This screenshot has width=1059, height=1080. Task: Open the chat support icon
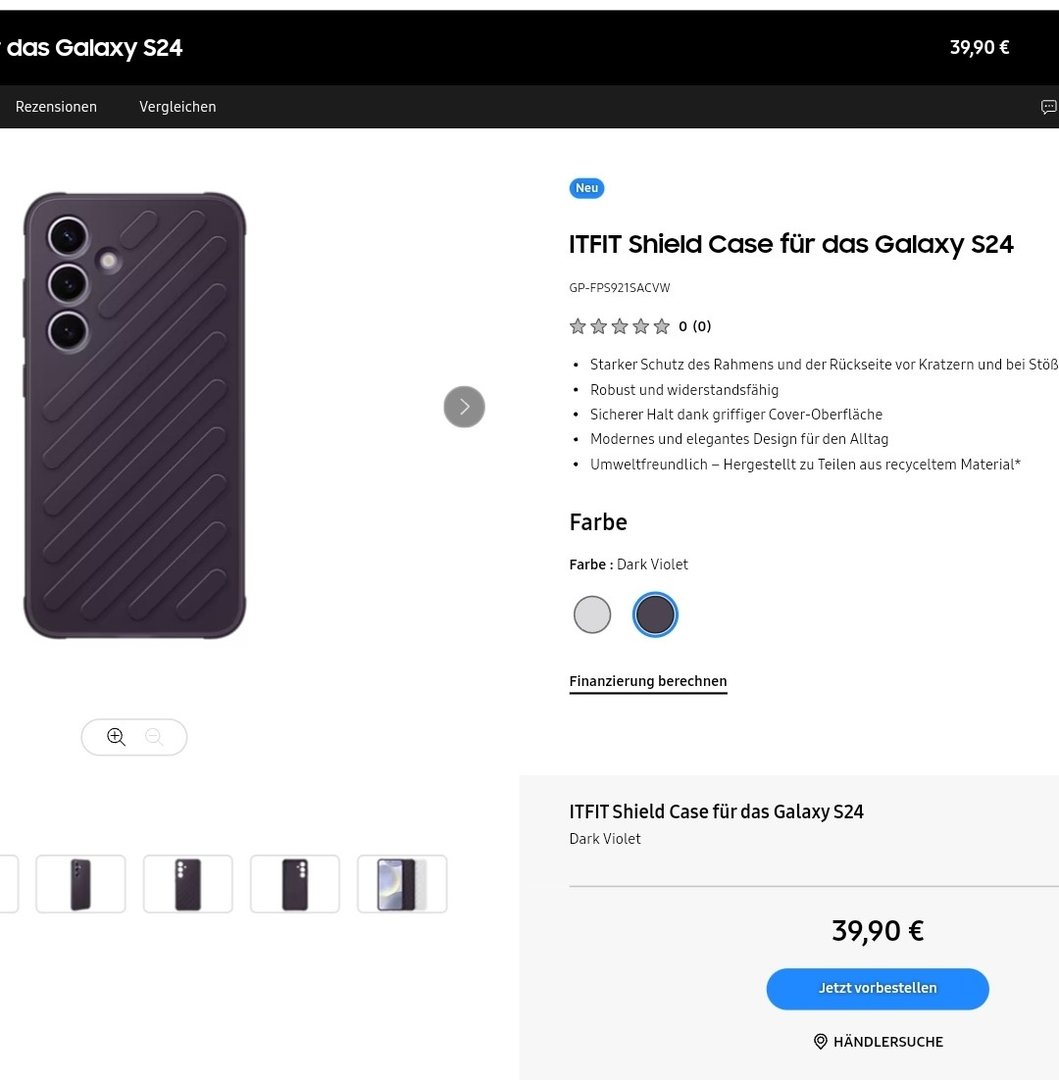tap(1048, 107)
